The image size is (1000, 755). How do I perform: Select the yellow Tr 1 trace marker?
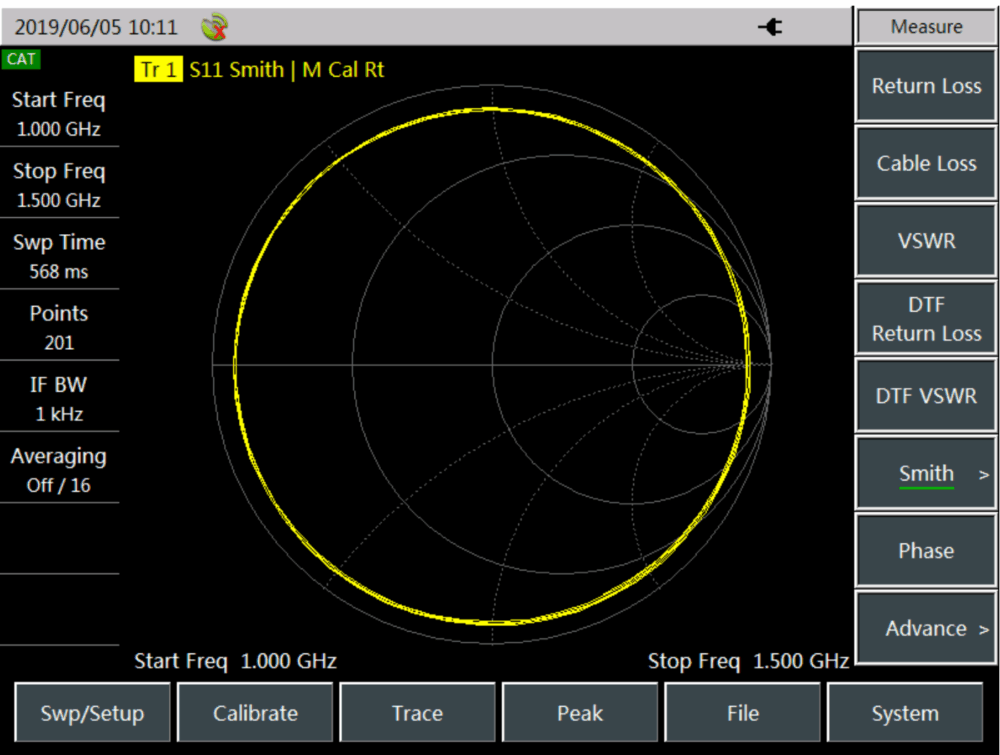[158, 70]
